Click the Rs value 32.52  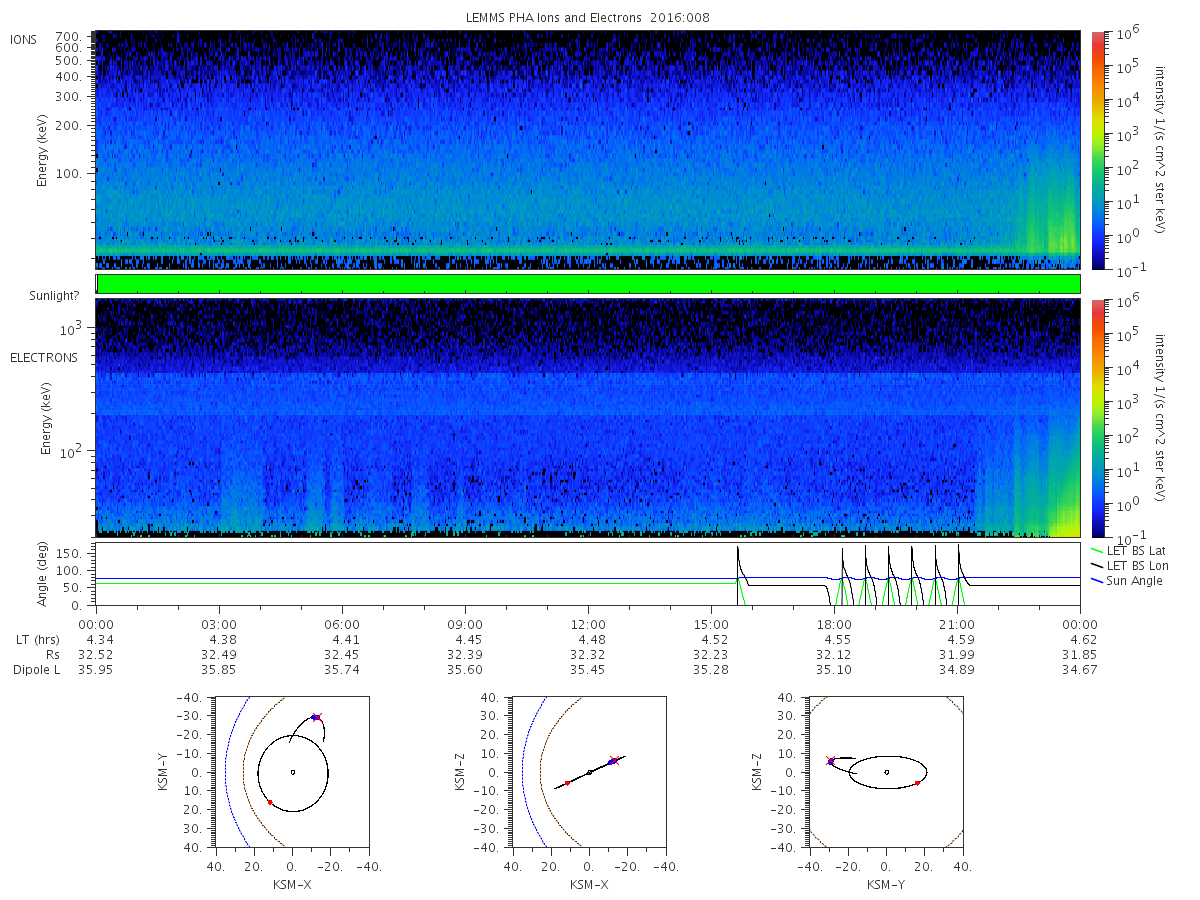click(96, 654)
